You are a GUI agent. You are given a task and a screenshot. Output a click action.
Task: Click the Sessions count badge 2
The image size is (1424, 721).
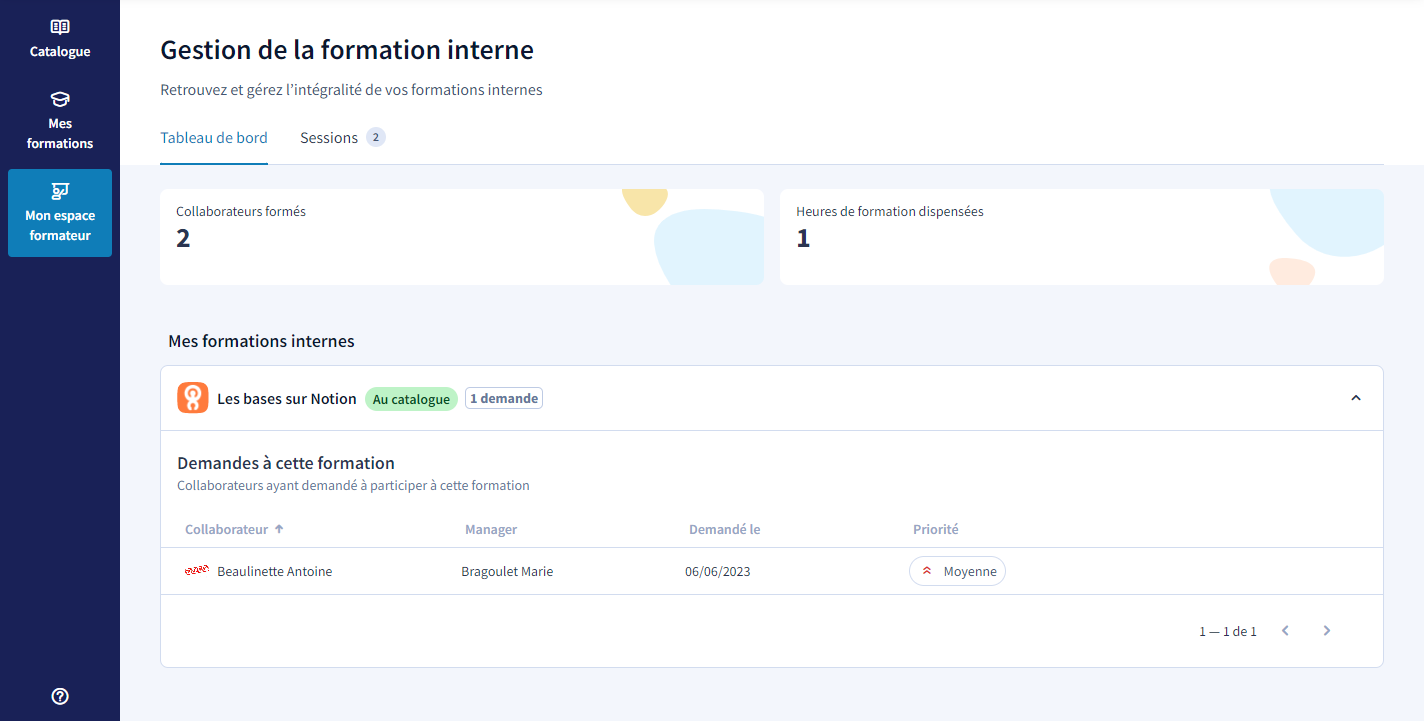376,138
